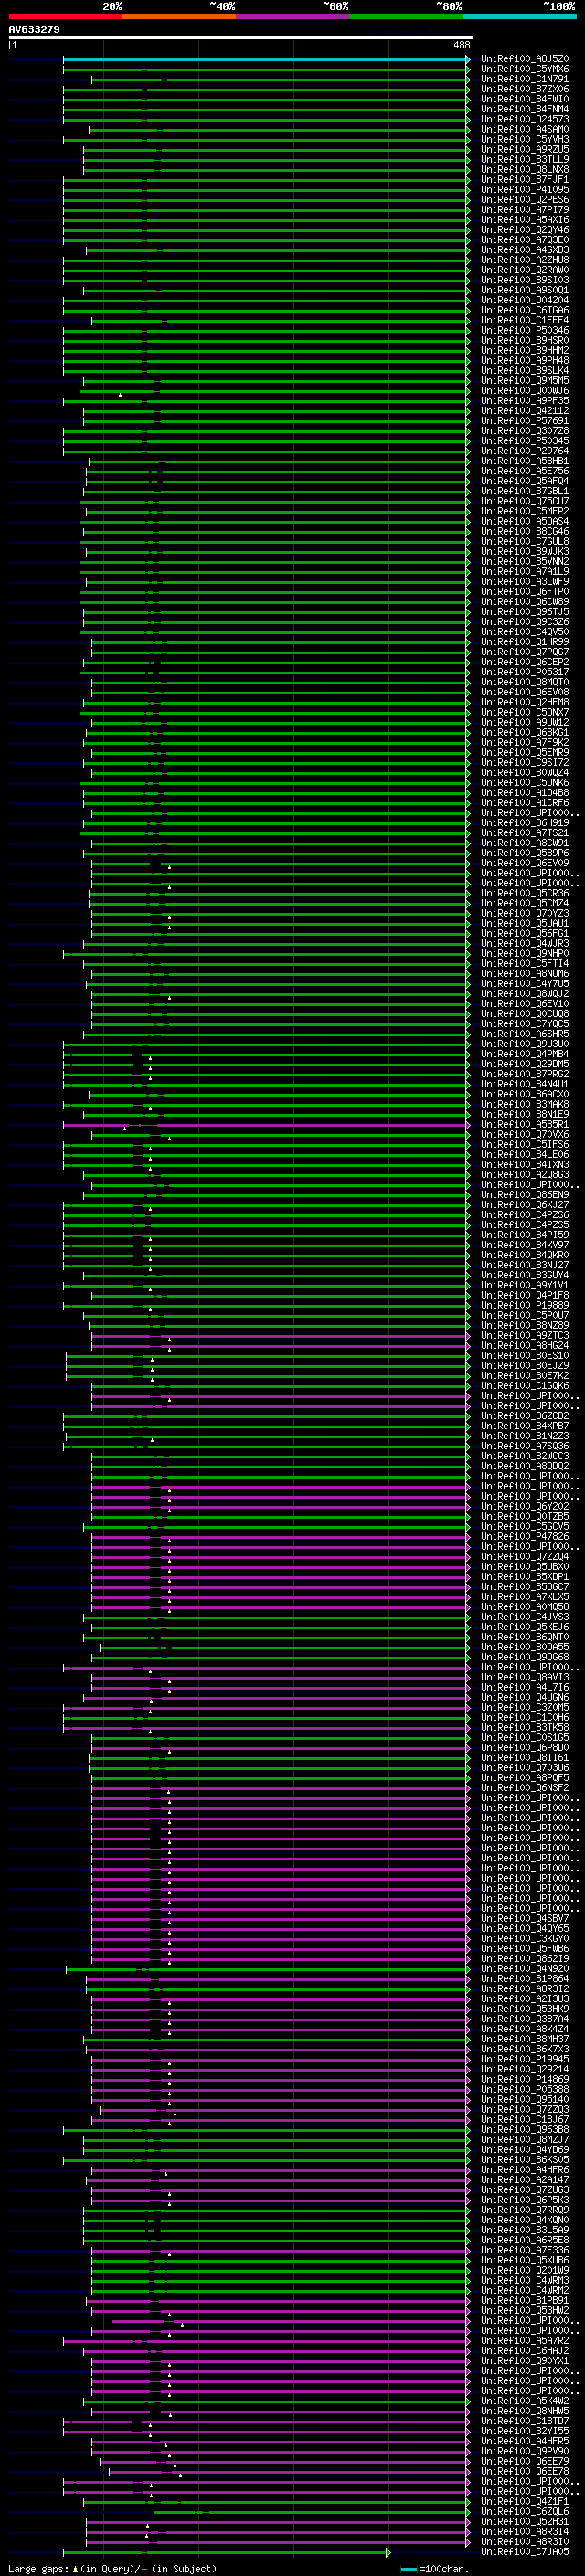
Task: Select hit label UniRef100_C1GQK6
Action: [x=525, y=1386]
